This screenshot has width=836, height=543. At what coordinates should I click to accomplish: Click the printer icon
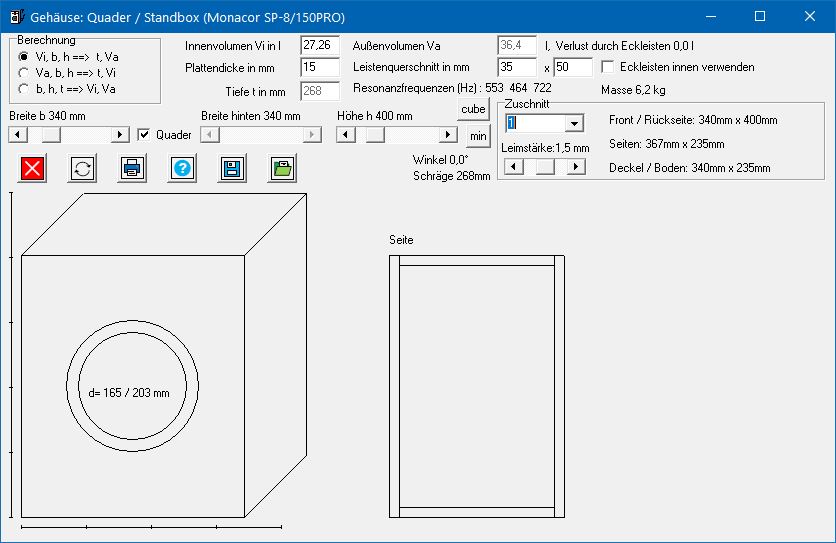click(x=132, y=169)
